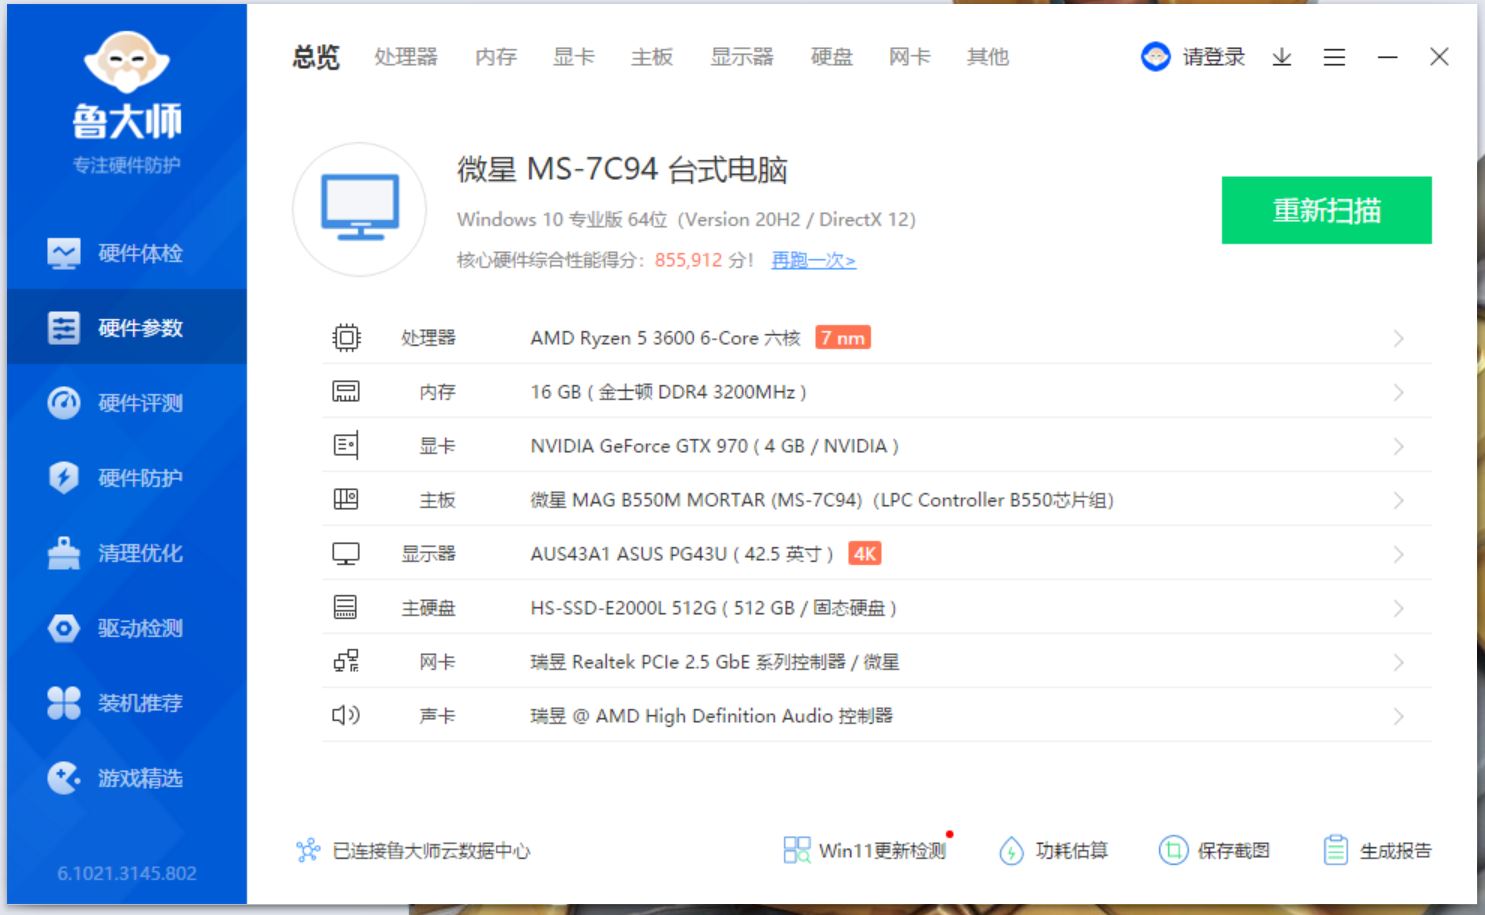Click the 显卡 graphics card icon
The height and width of the screenshot is (915, 1485).
coord(346,446)
